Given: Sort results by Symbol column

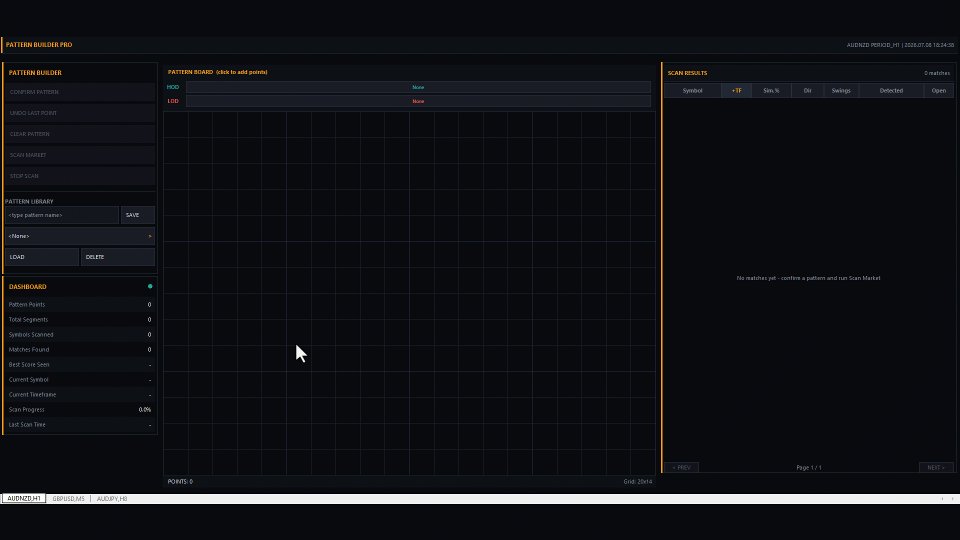Looking at the screenshot, I should (x=692, y=91).
